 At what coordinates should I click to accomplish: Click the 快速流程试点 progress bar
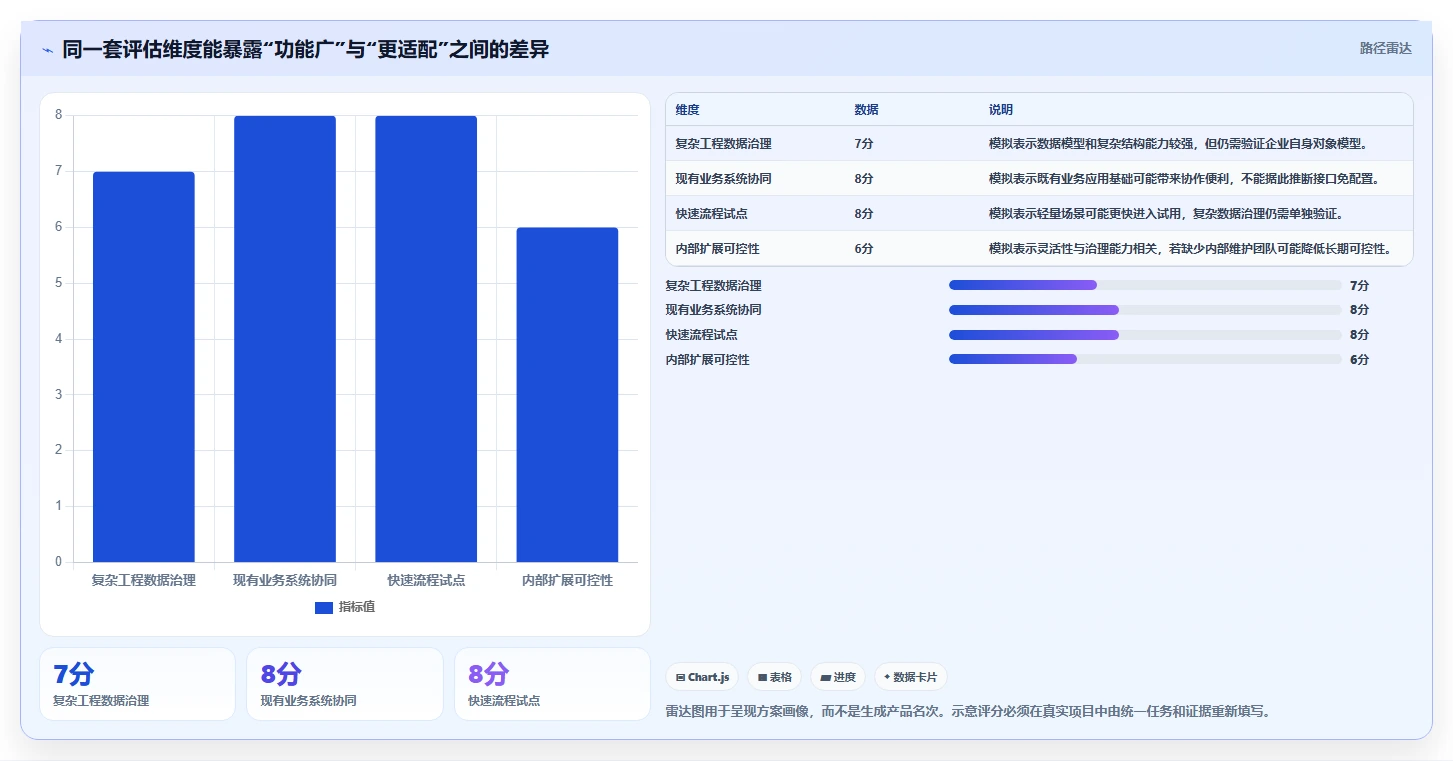[1145, 335]
